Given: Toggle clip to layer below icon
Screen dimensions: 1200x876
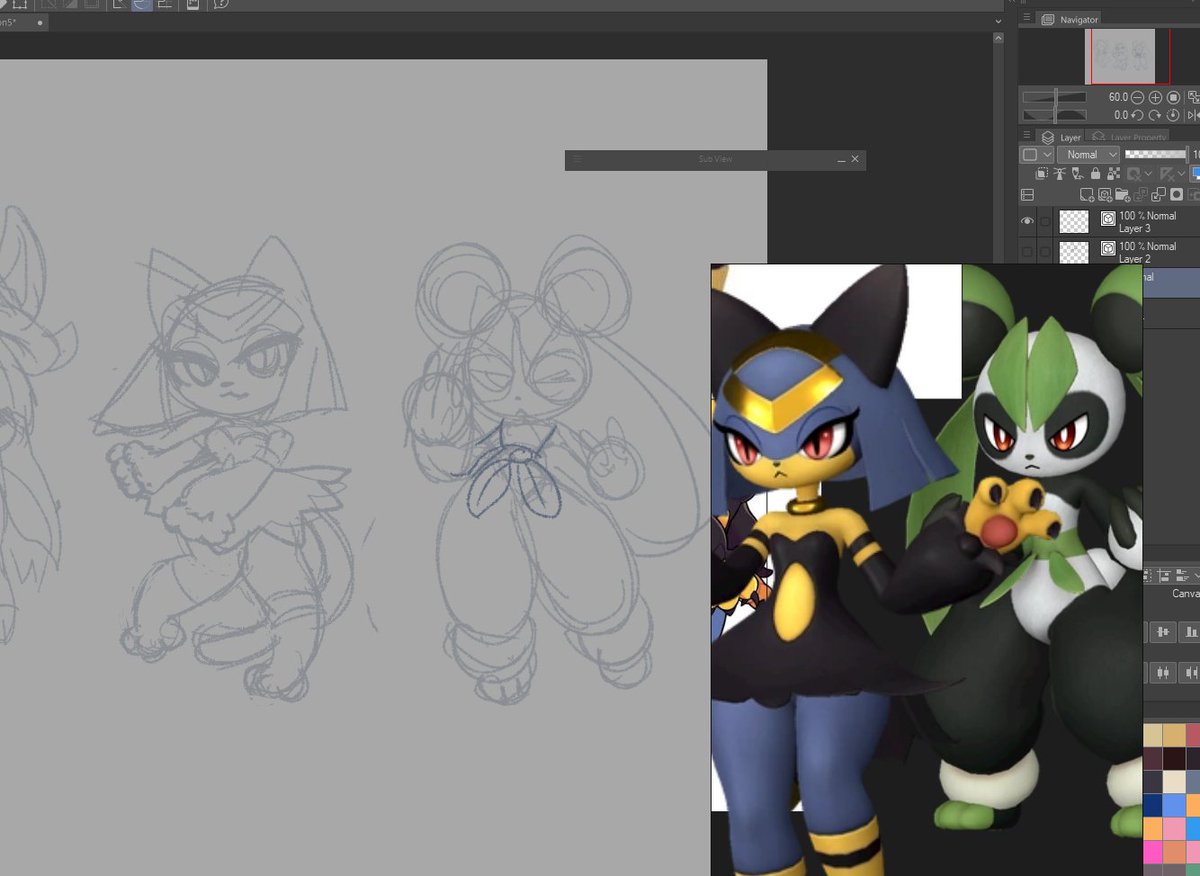Looking at the screenshot, I should pyautogui.click(x=1042, y=173).
